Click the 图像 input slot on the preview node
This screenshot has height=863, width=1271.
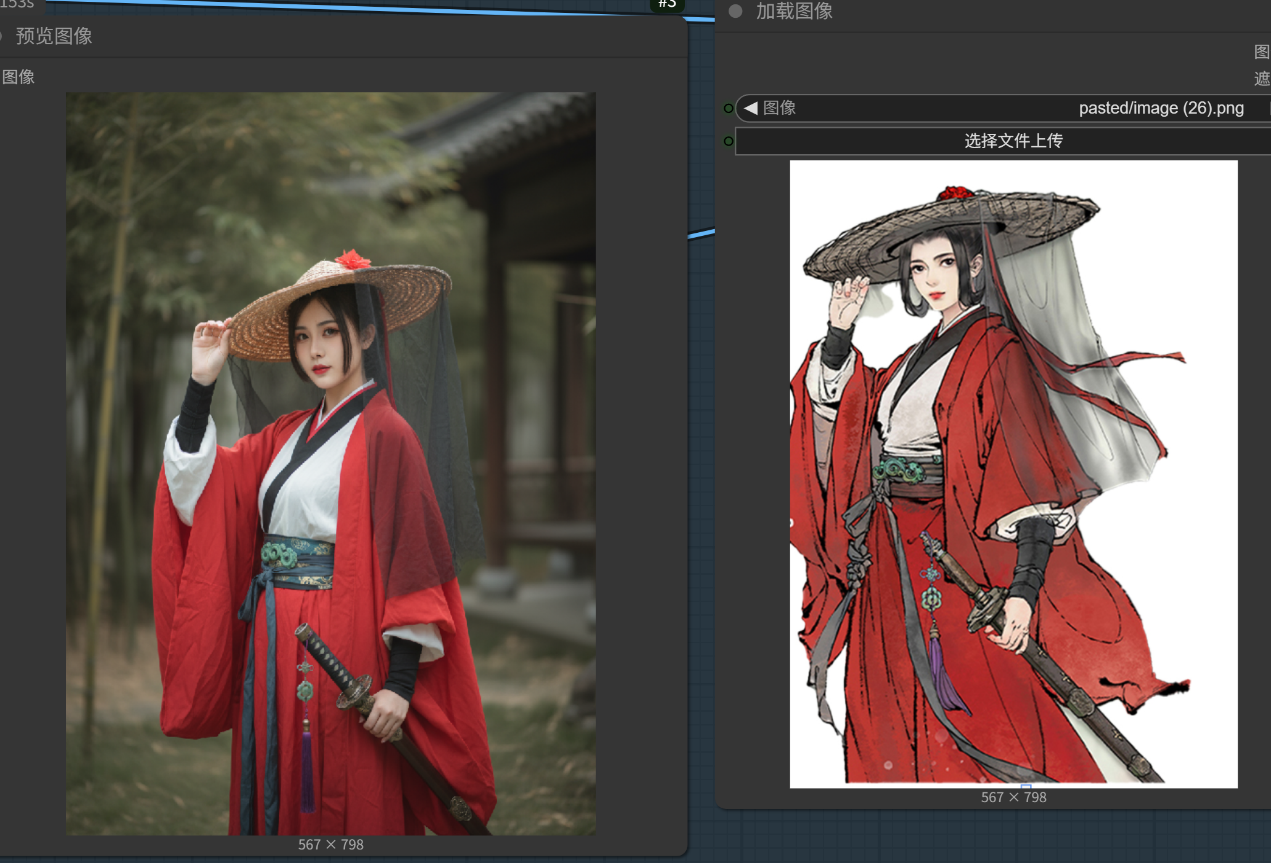pos(18,77)
